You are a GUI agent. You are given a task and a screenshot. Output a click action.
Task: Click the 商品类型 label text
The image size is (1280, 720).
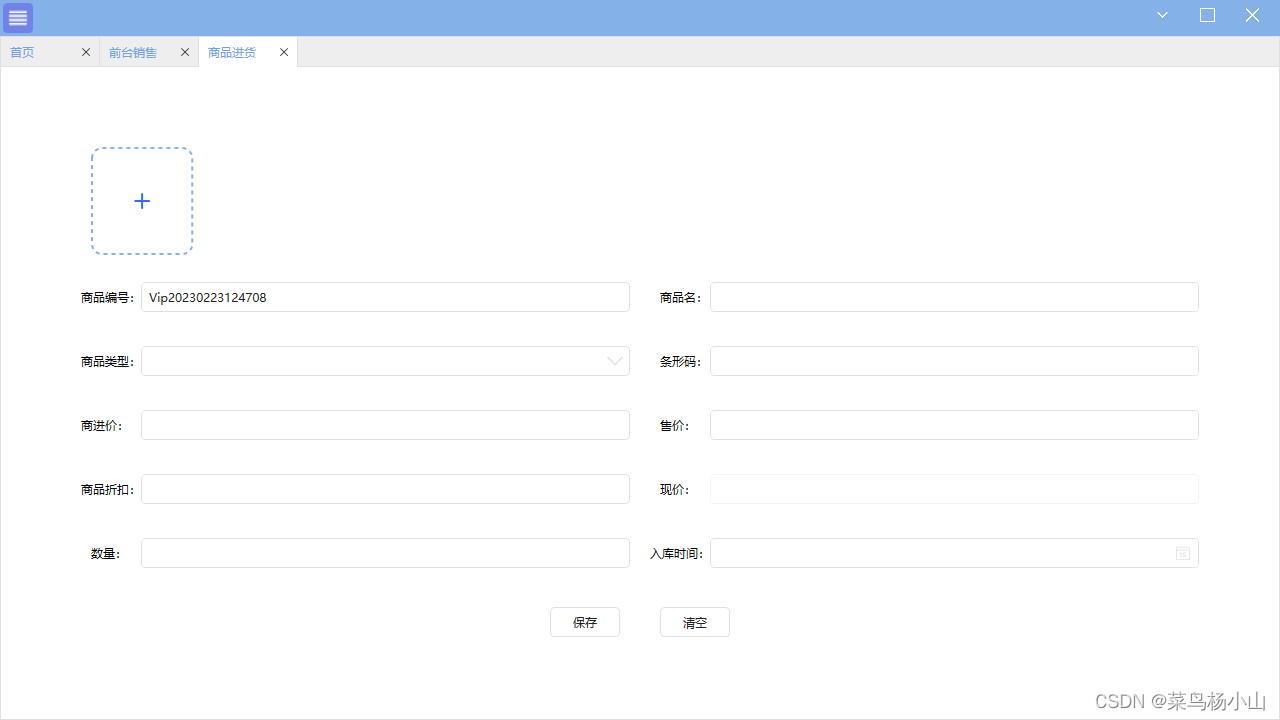pos(107,361)
